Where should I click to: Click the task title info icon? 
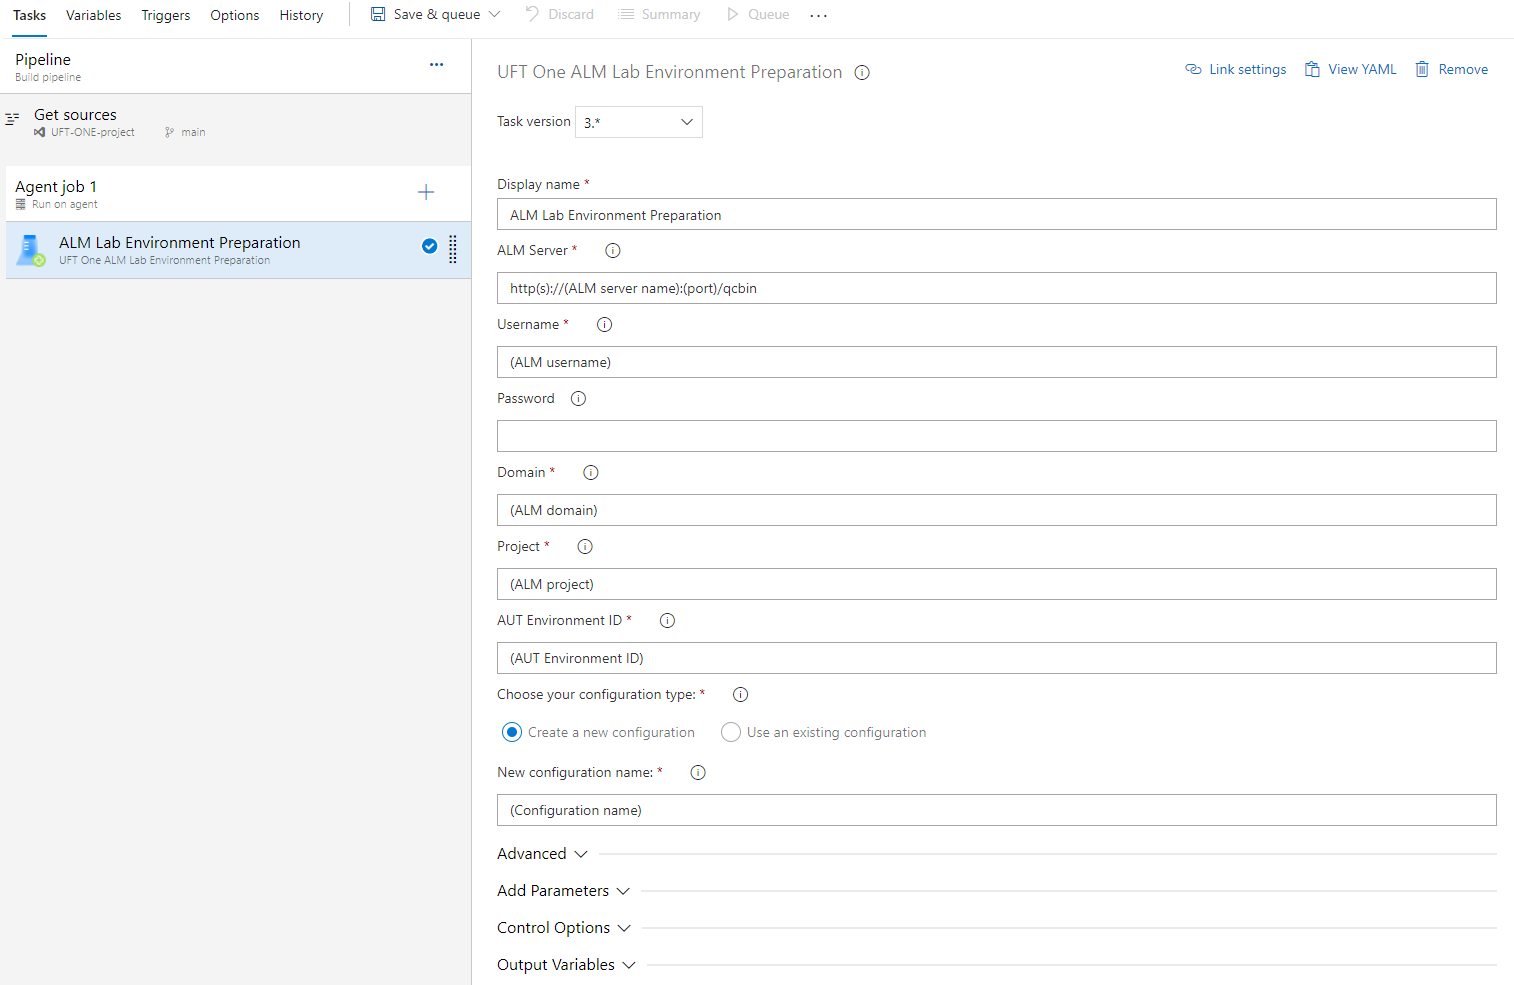click(862, 73)
